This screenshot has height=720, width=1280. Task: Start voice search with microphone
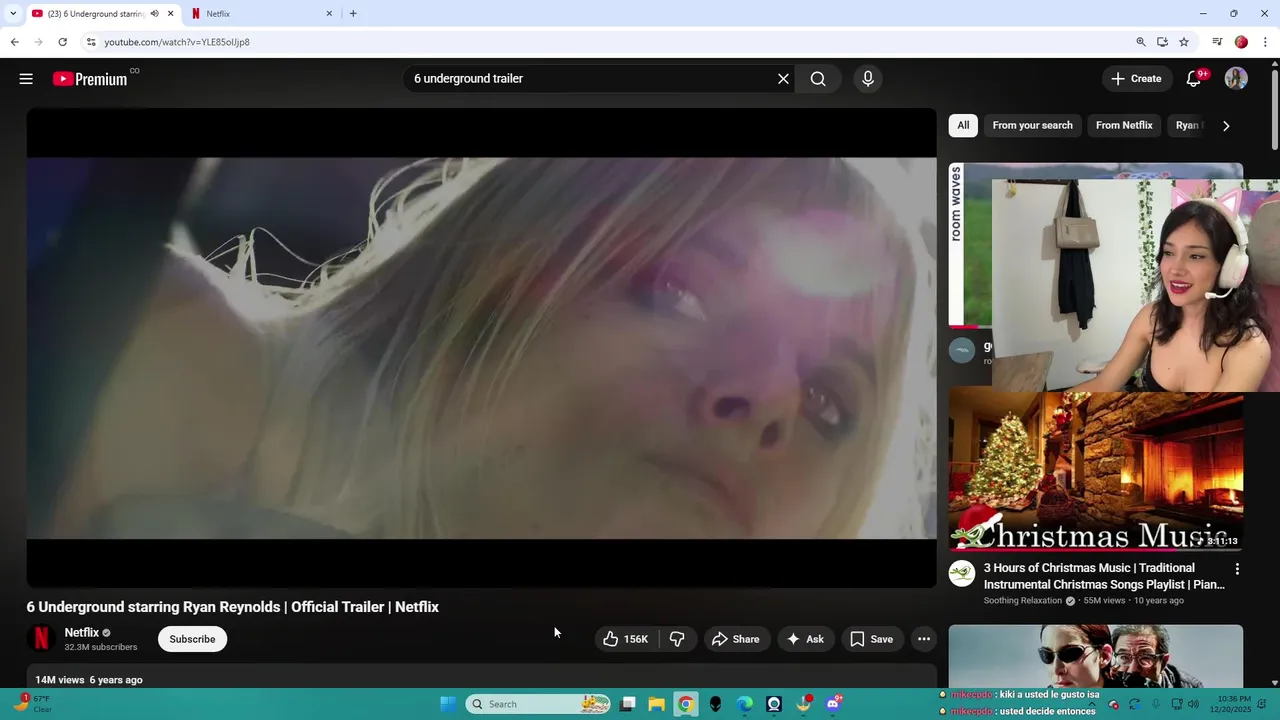(x=868, y=79)
